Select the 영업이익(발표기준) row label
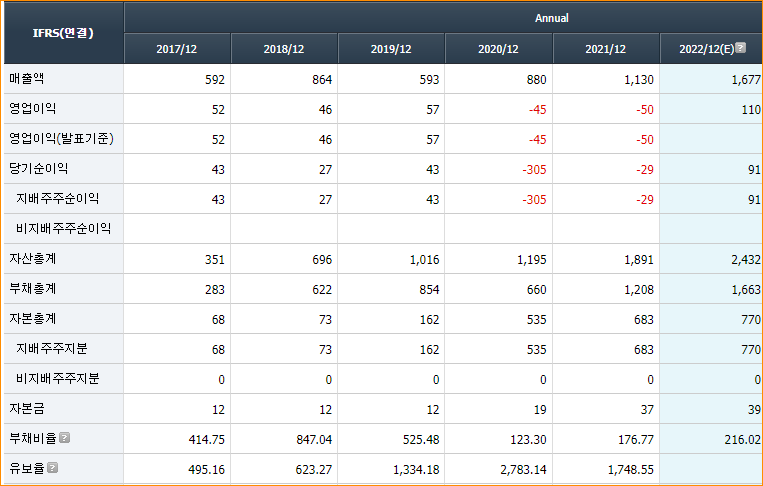 [x=61, y=139]
